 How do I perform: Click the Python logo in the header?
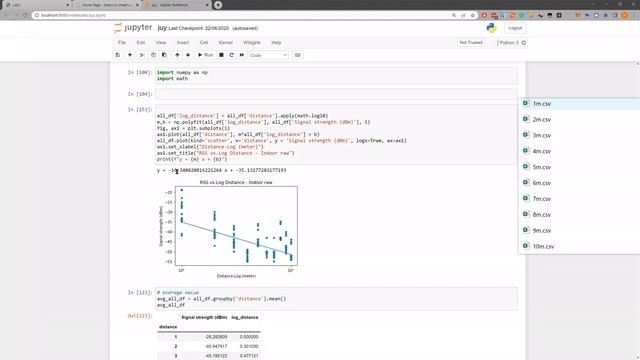coord(491,28)
